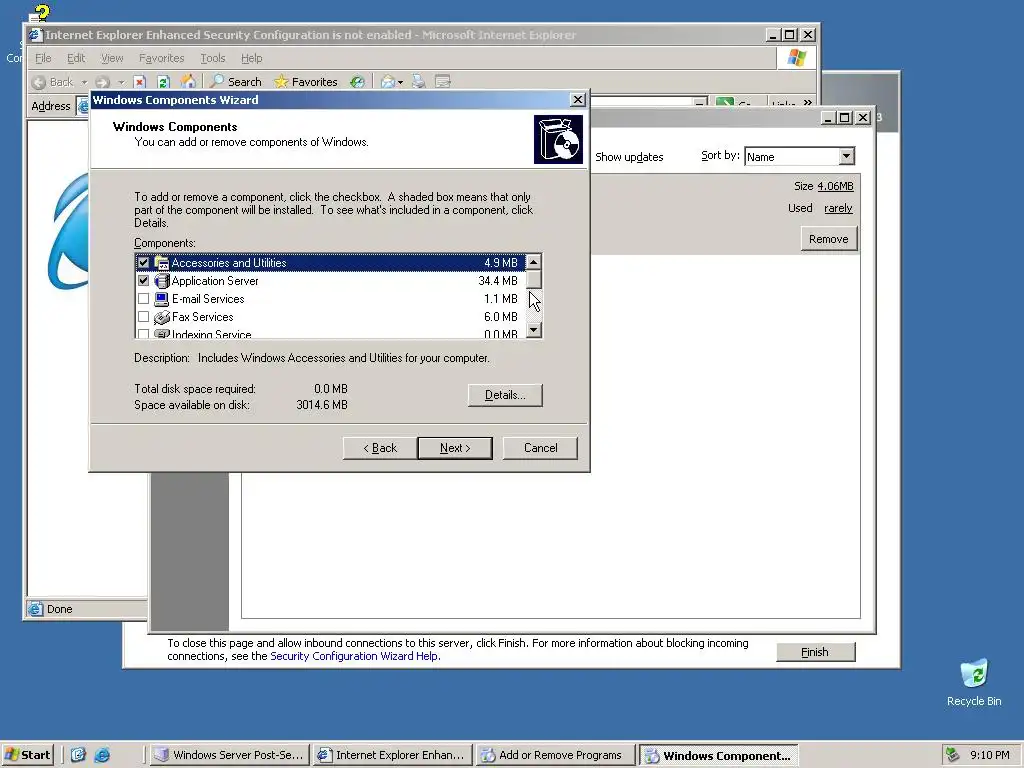Viewport: 1024px width, 768px height.
Task: Open the Edit menu in Internet Explorer
Action: click(76, 58)
